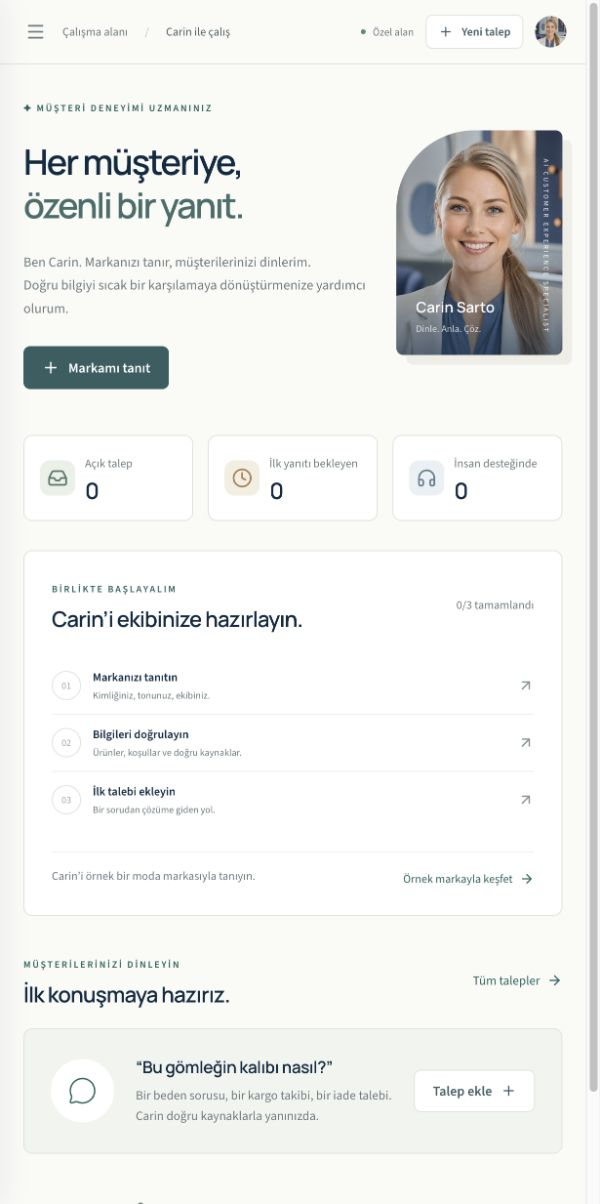
Task: Click the İlk konuşmaya hazırız heading
Action: pos(127,995)
